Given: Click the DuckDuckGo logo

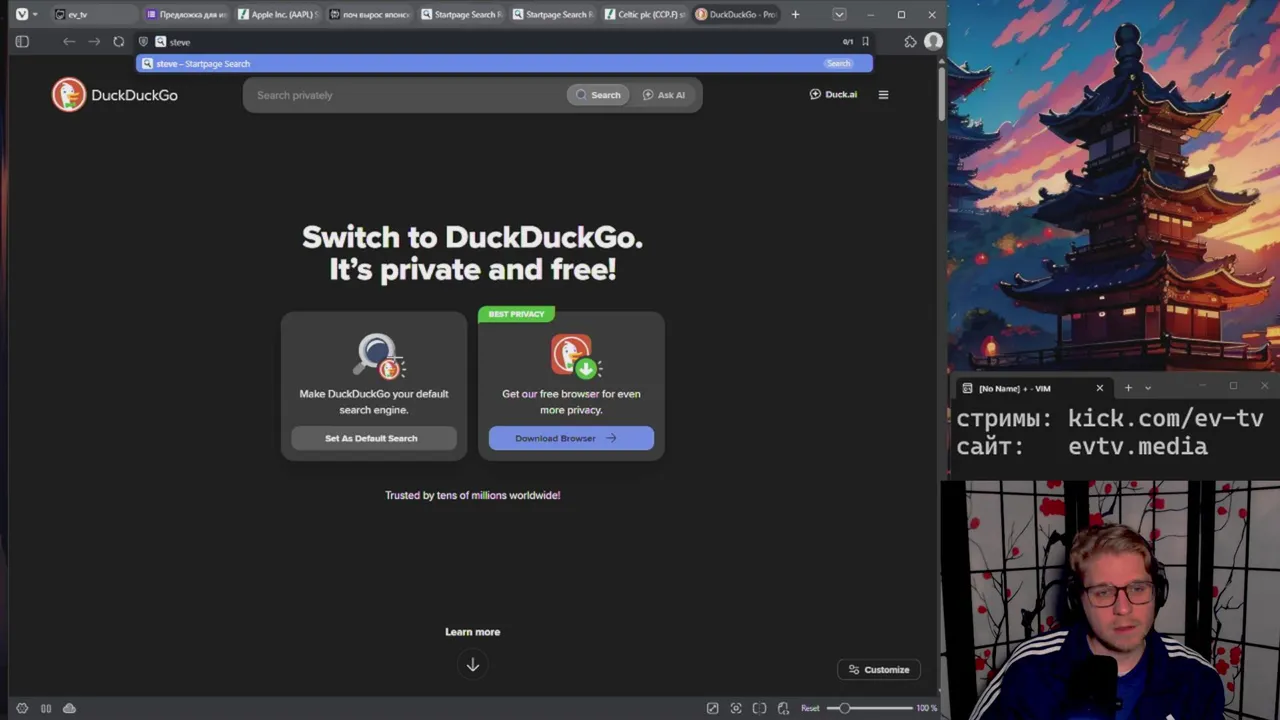Looking at the screenshot, I should point(115,95).
